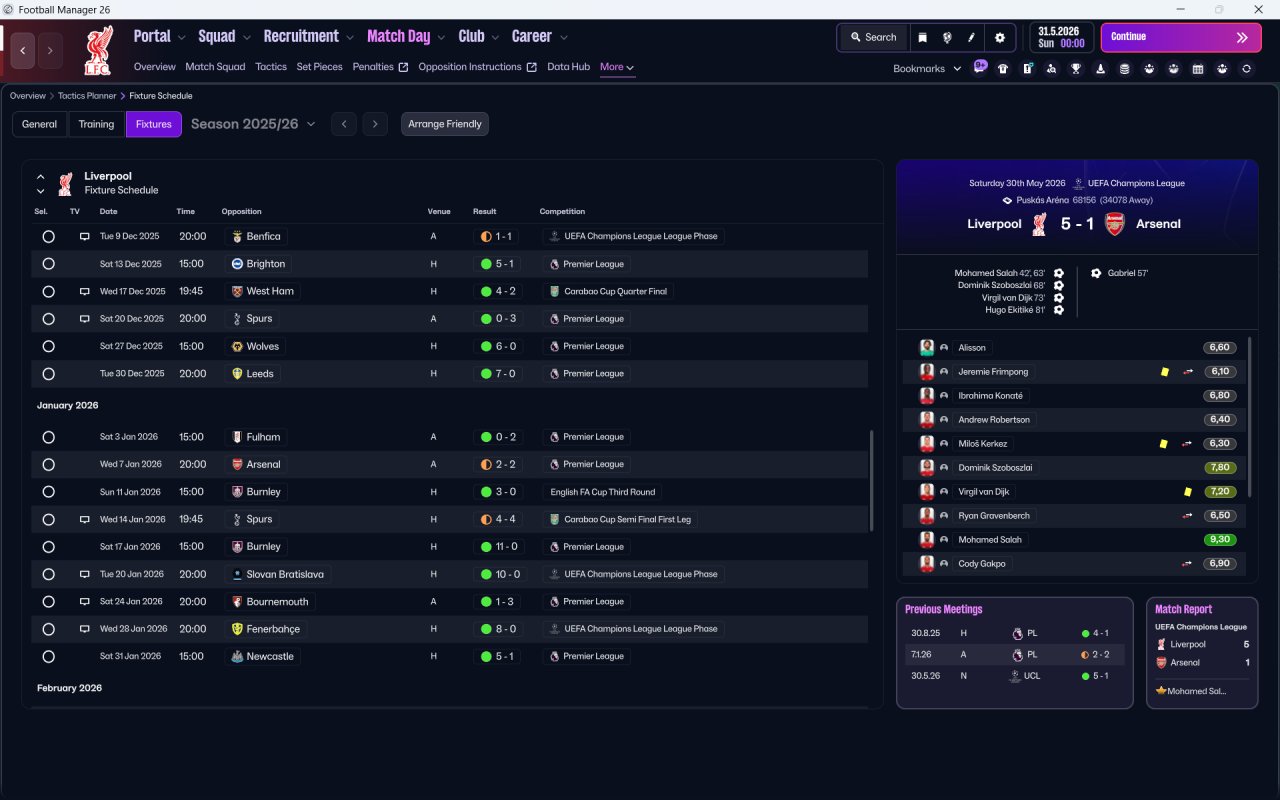Click the Arrange Friendly button
This screenshot has width=1280, height=800.
point(445,124)
